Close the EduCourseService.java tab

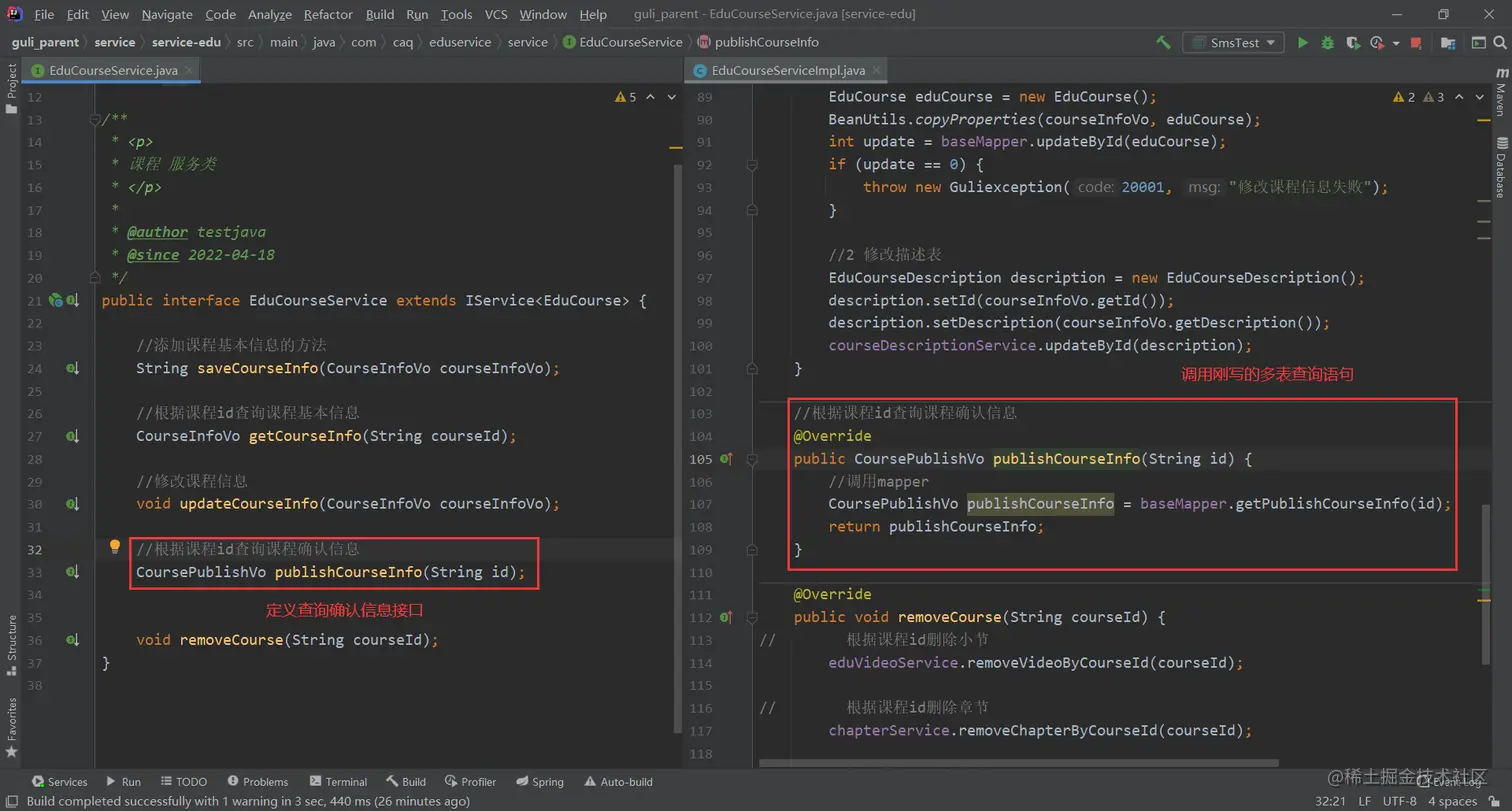(188, 70)
